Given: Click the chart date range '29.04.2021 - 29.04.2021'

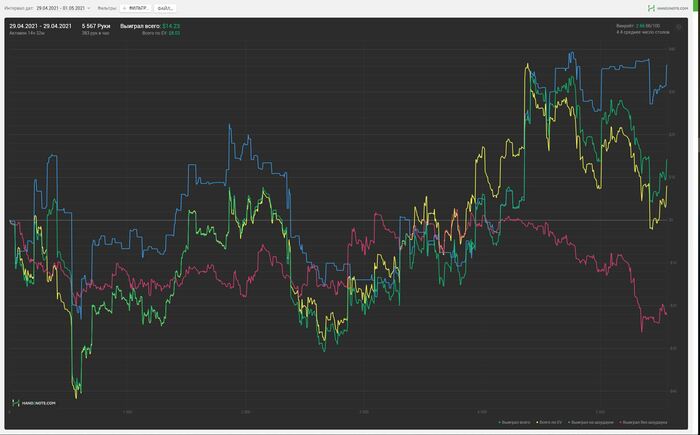Looking at the screenshot, I should tap(40, 26).
